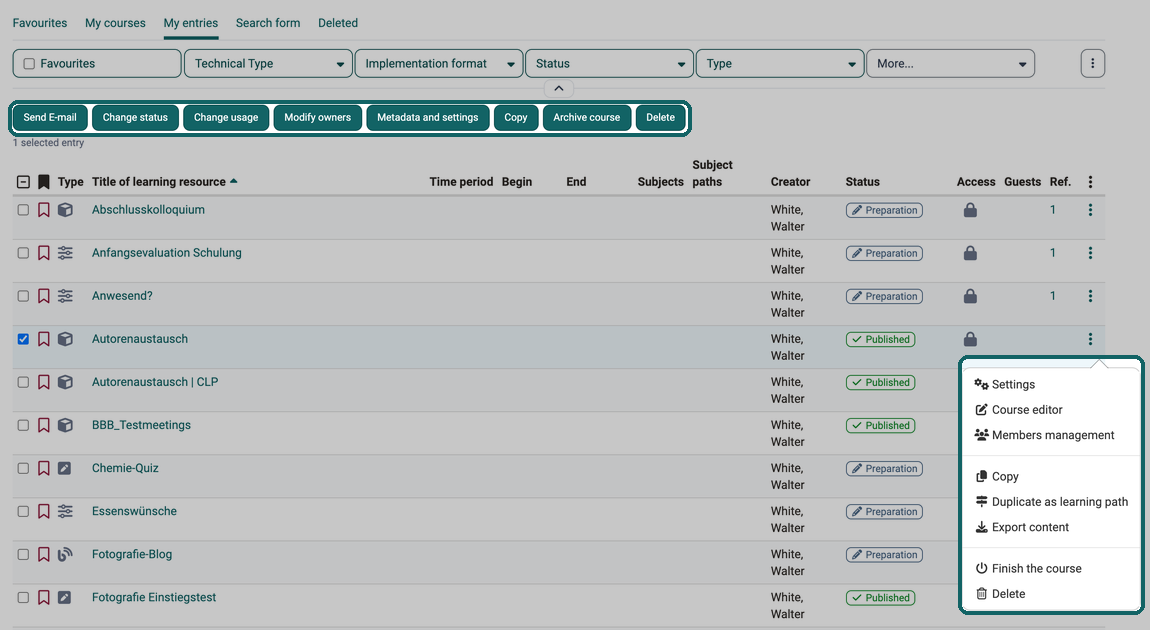
Task: Toggle bookmark for Anwesend? row
Action: [44, 296]
